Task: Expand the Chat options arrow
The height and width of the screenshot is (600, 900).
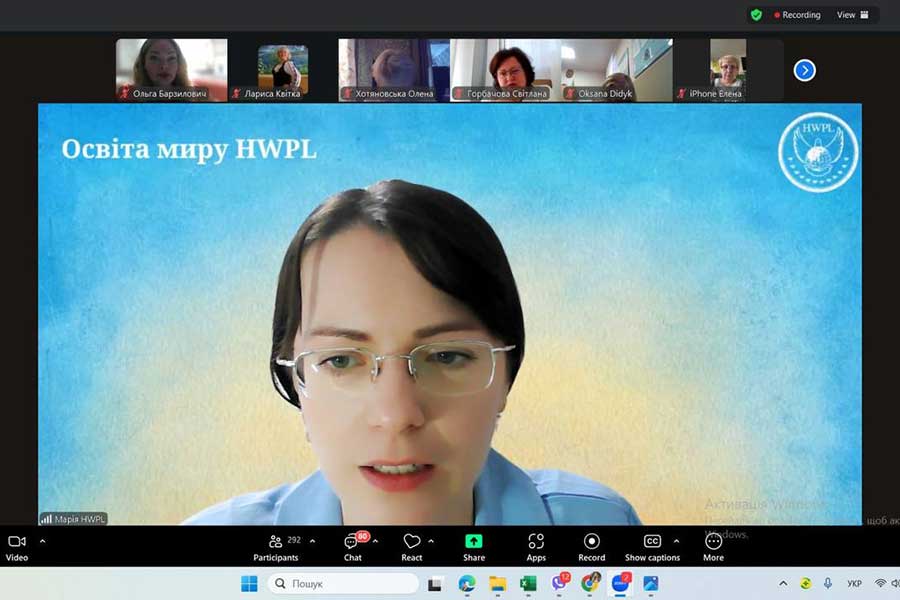Action: pos(375,541)
